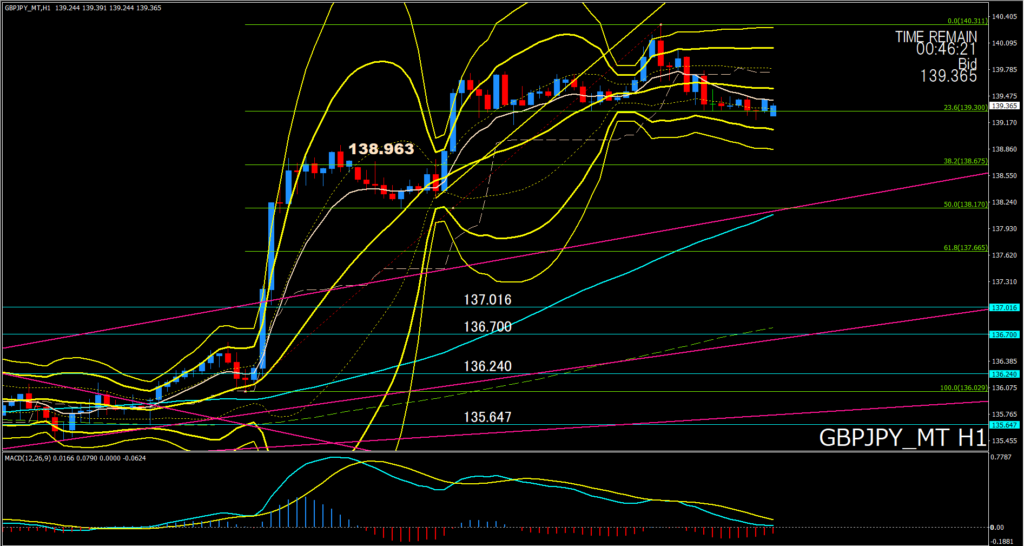Viewport: 1024px width, 546px height.
Task: Select the Fibonacci 38.2(138.675) level label
Action: tap(965, 161)
